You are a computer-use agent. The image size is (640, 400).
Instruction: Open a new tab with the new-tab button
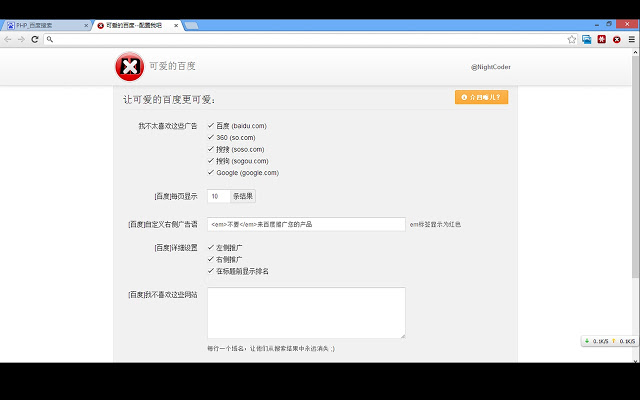point(191,26)
